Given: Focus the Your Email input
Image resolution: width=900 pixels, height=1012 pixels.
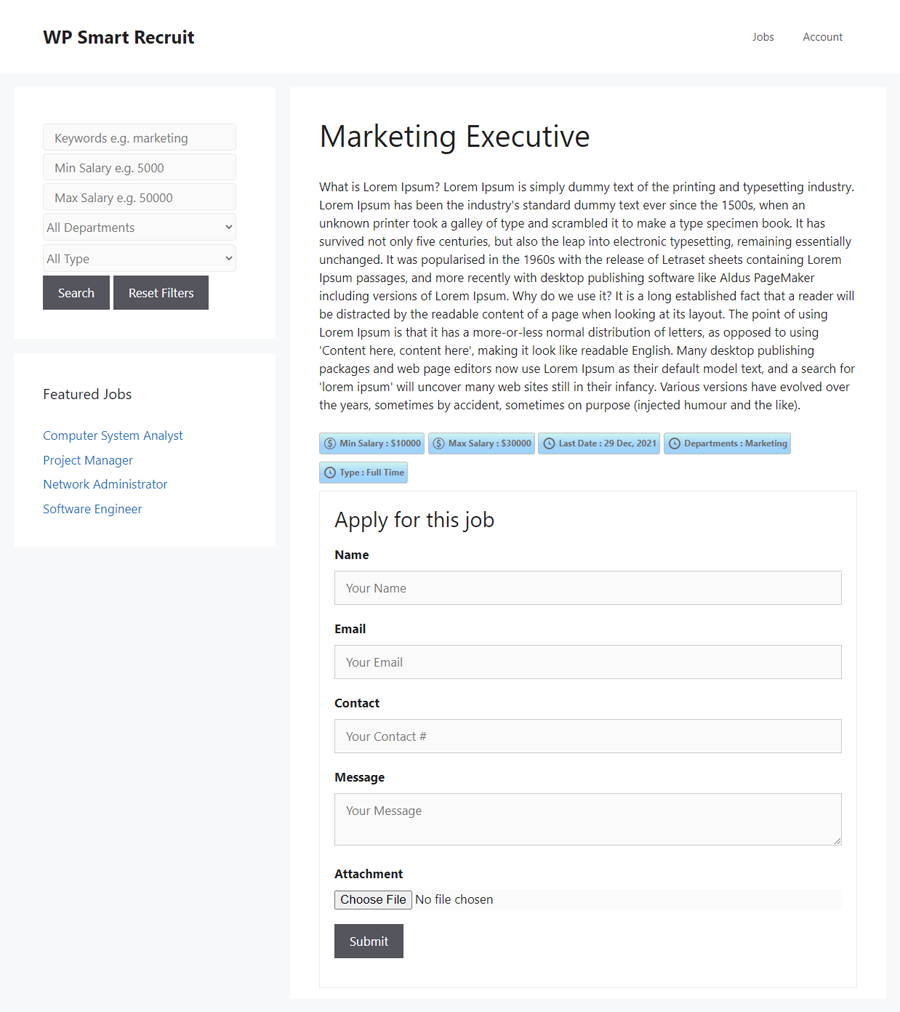Looking at the screenshot, I should [x=587, y=662].
